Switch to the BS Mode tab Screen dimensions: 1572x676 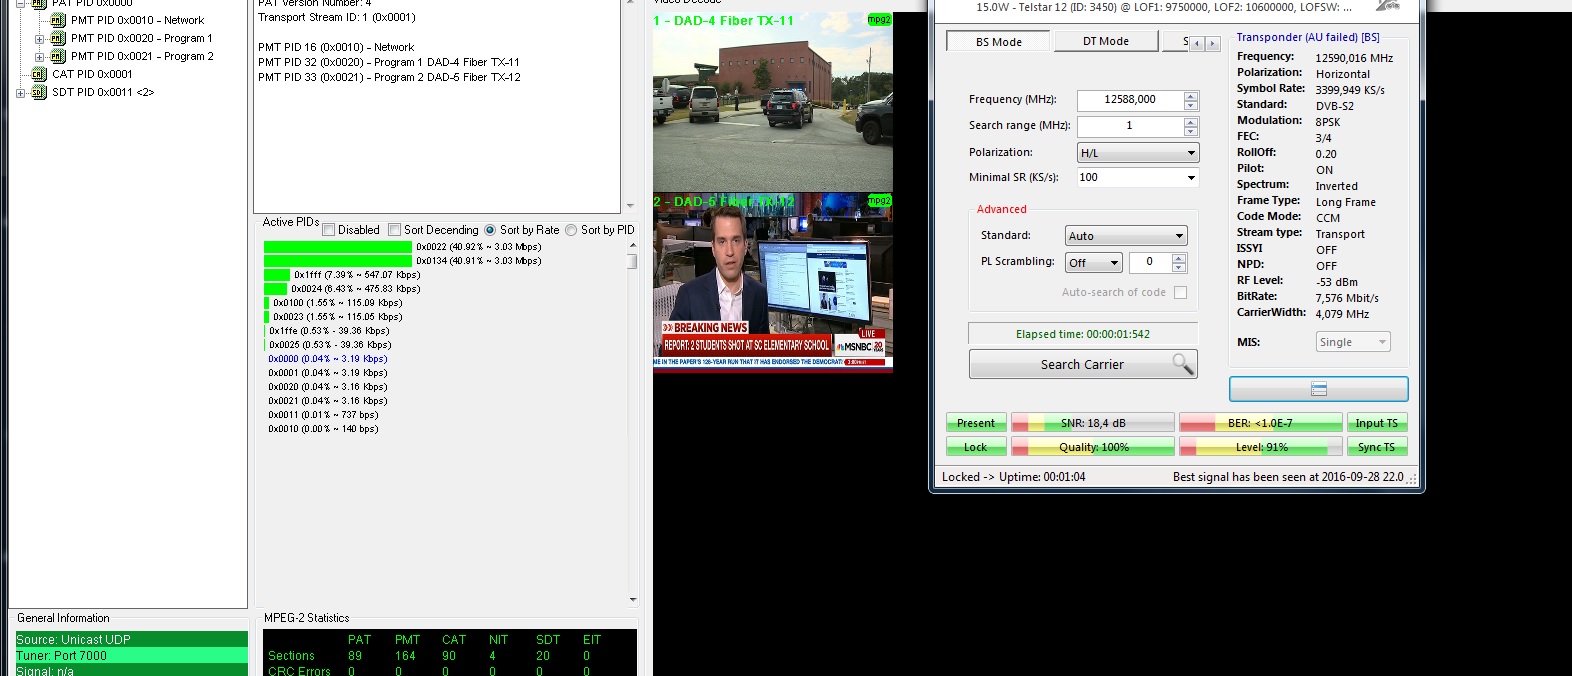click(998, 42)
